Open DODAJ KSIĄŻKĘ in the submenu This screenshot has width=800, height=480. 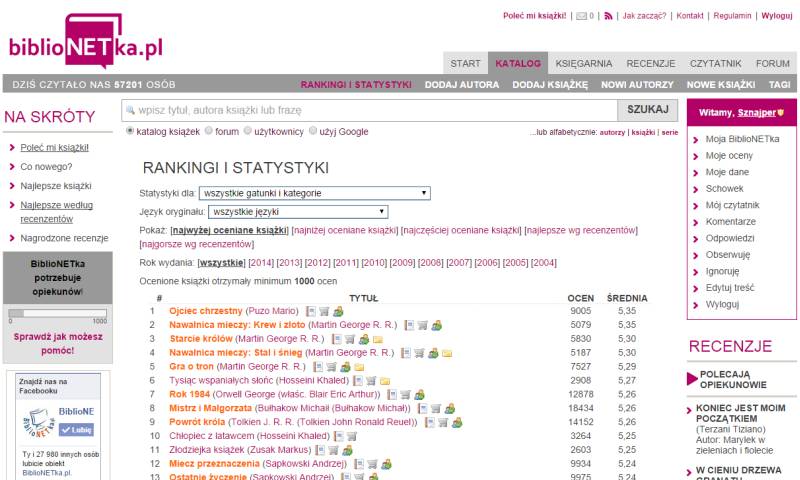point(550,85)
